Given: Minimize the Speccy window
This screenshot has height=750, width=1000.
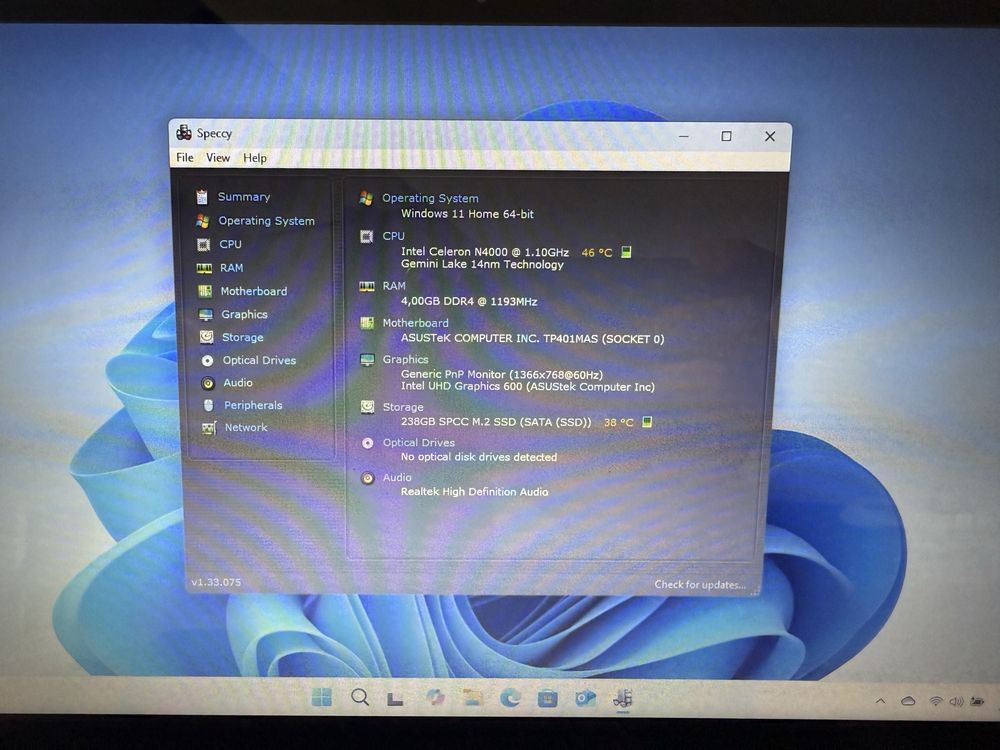Looking at the screenshot, I should (684, 136).
